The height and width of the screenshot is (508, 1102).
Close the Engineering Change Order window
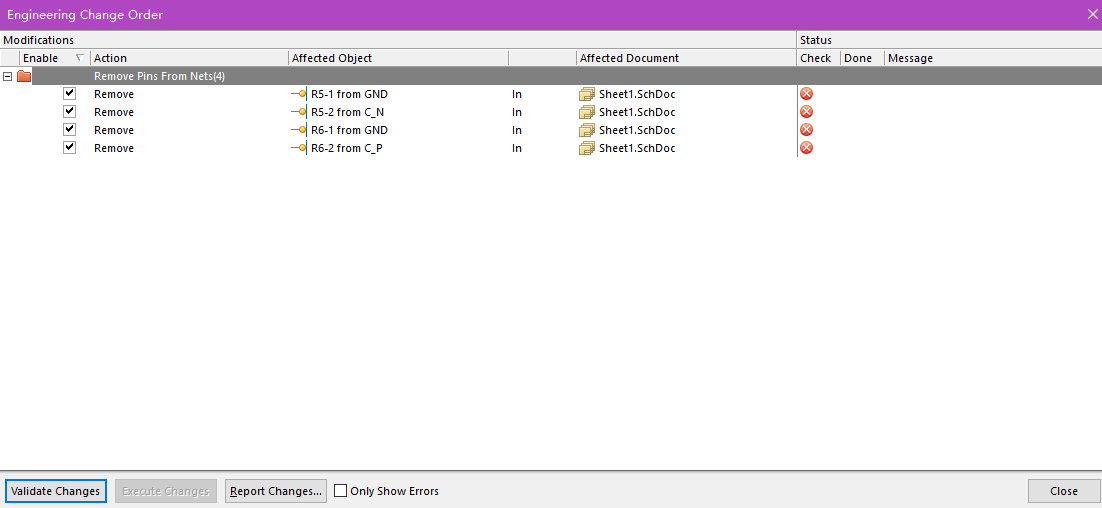tap(1091, 14)
